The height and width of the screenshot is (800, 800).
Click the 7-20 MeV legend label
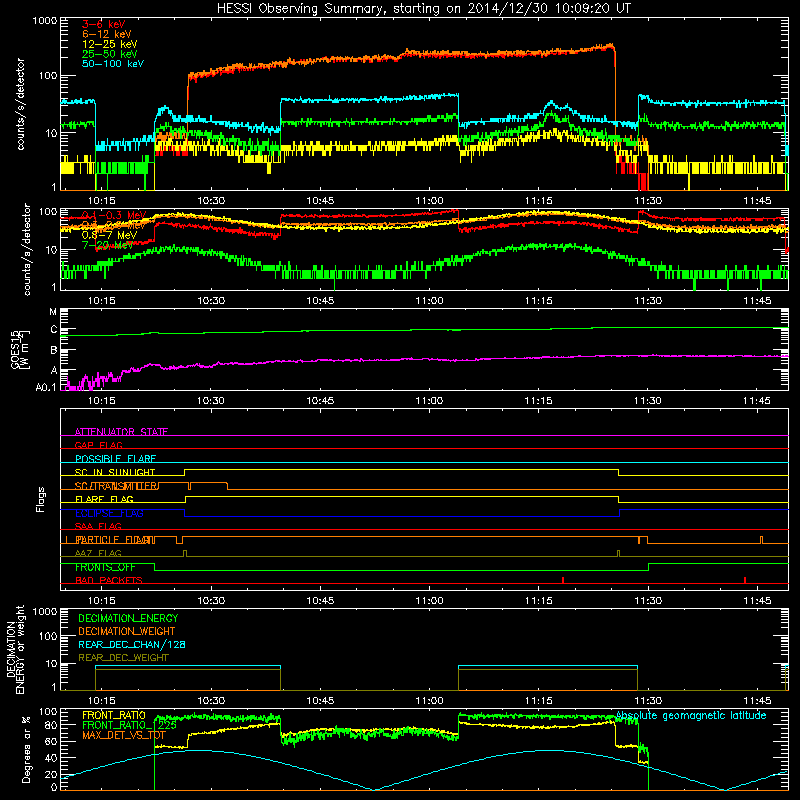pyautogui.click(x=108, y=245)
